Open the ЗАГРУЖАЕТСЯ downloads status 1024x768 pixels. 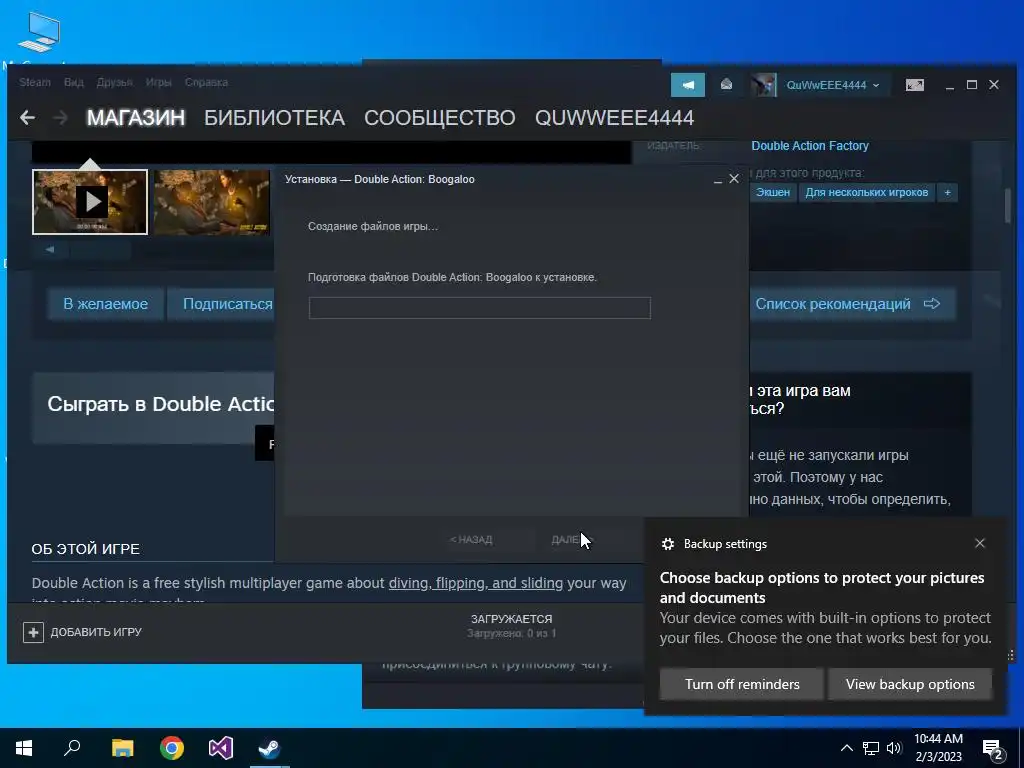click(511, 625)
